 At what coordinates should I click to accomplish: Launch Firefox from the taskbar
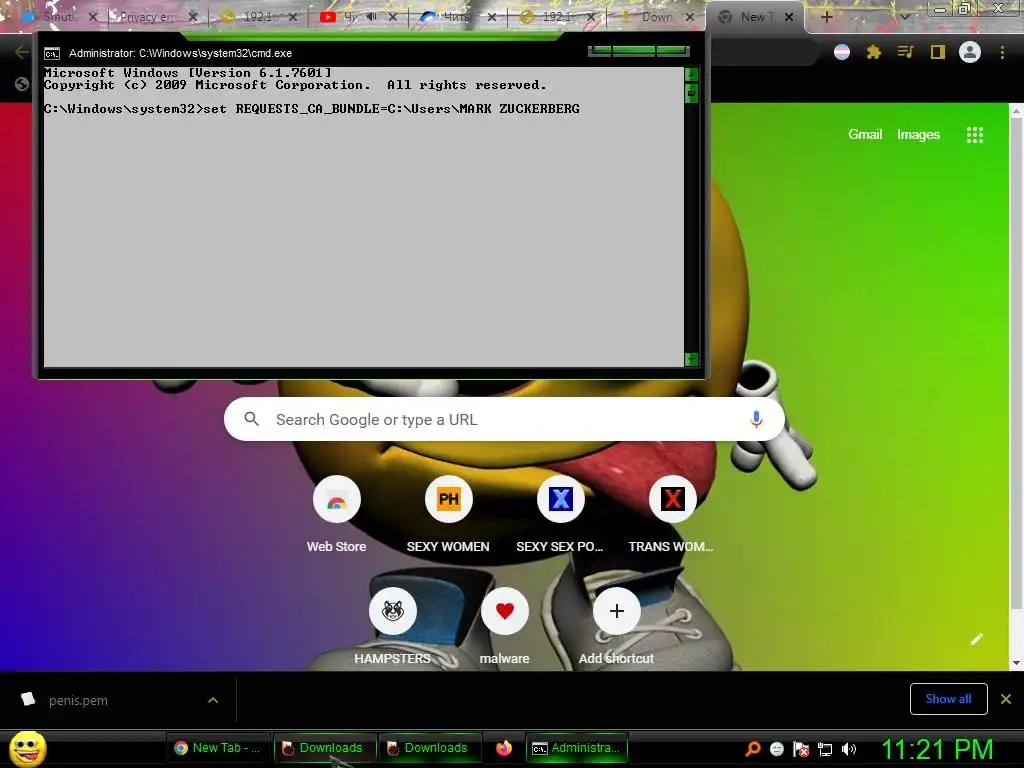(504, 748)
